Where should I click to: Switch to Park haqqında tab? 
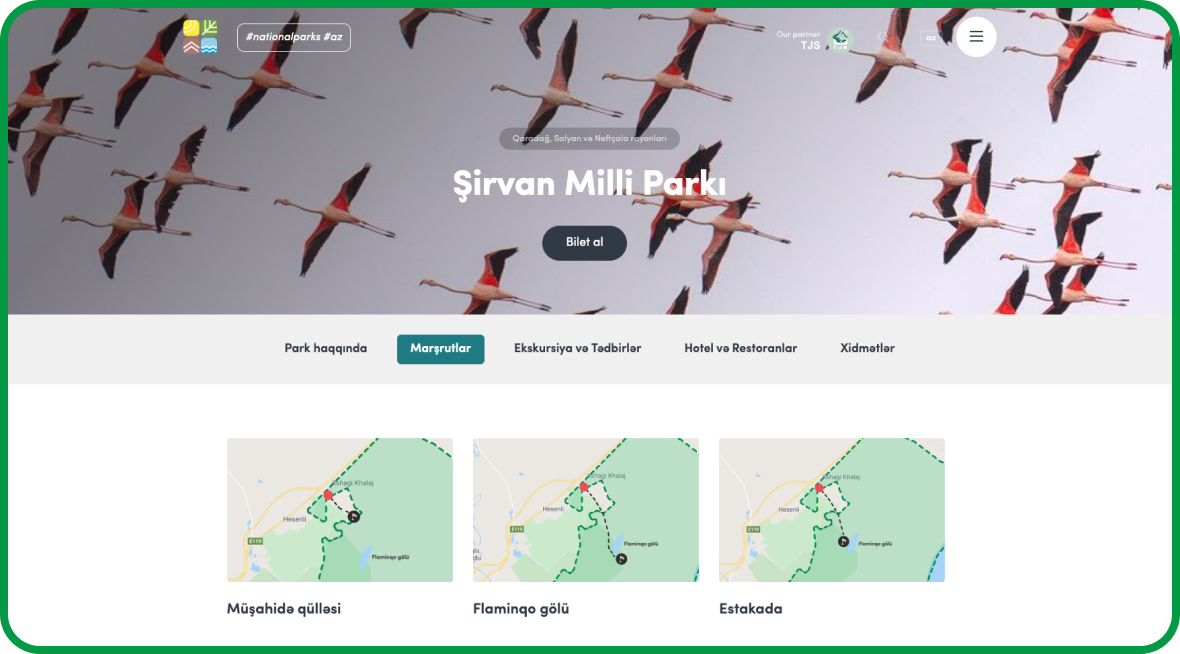coord(326,348)
